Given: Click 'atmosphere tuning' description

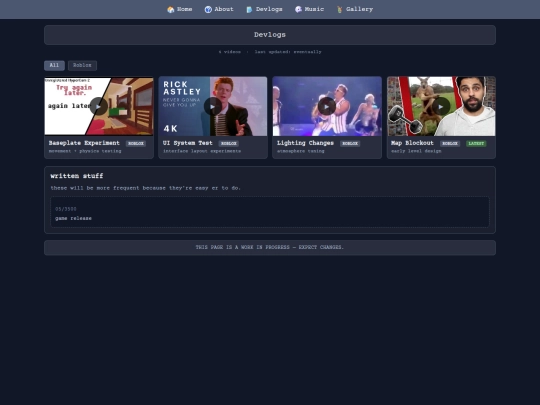Looking at the screenshot, I should 301,151.
